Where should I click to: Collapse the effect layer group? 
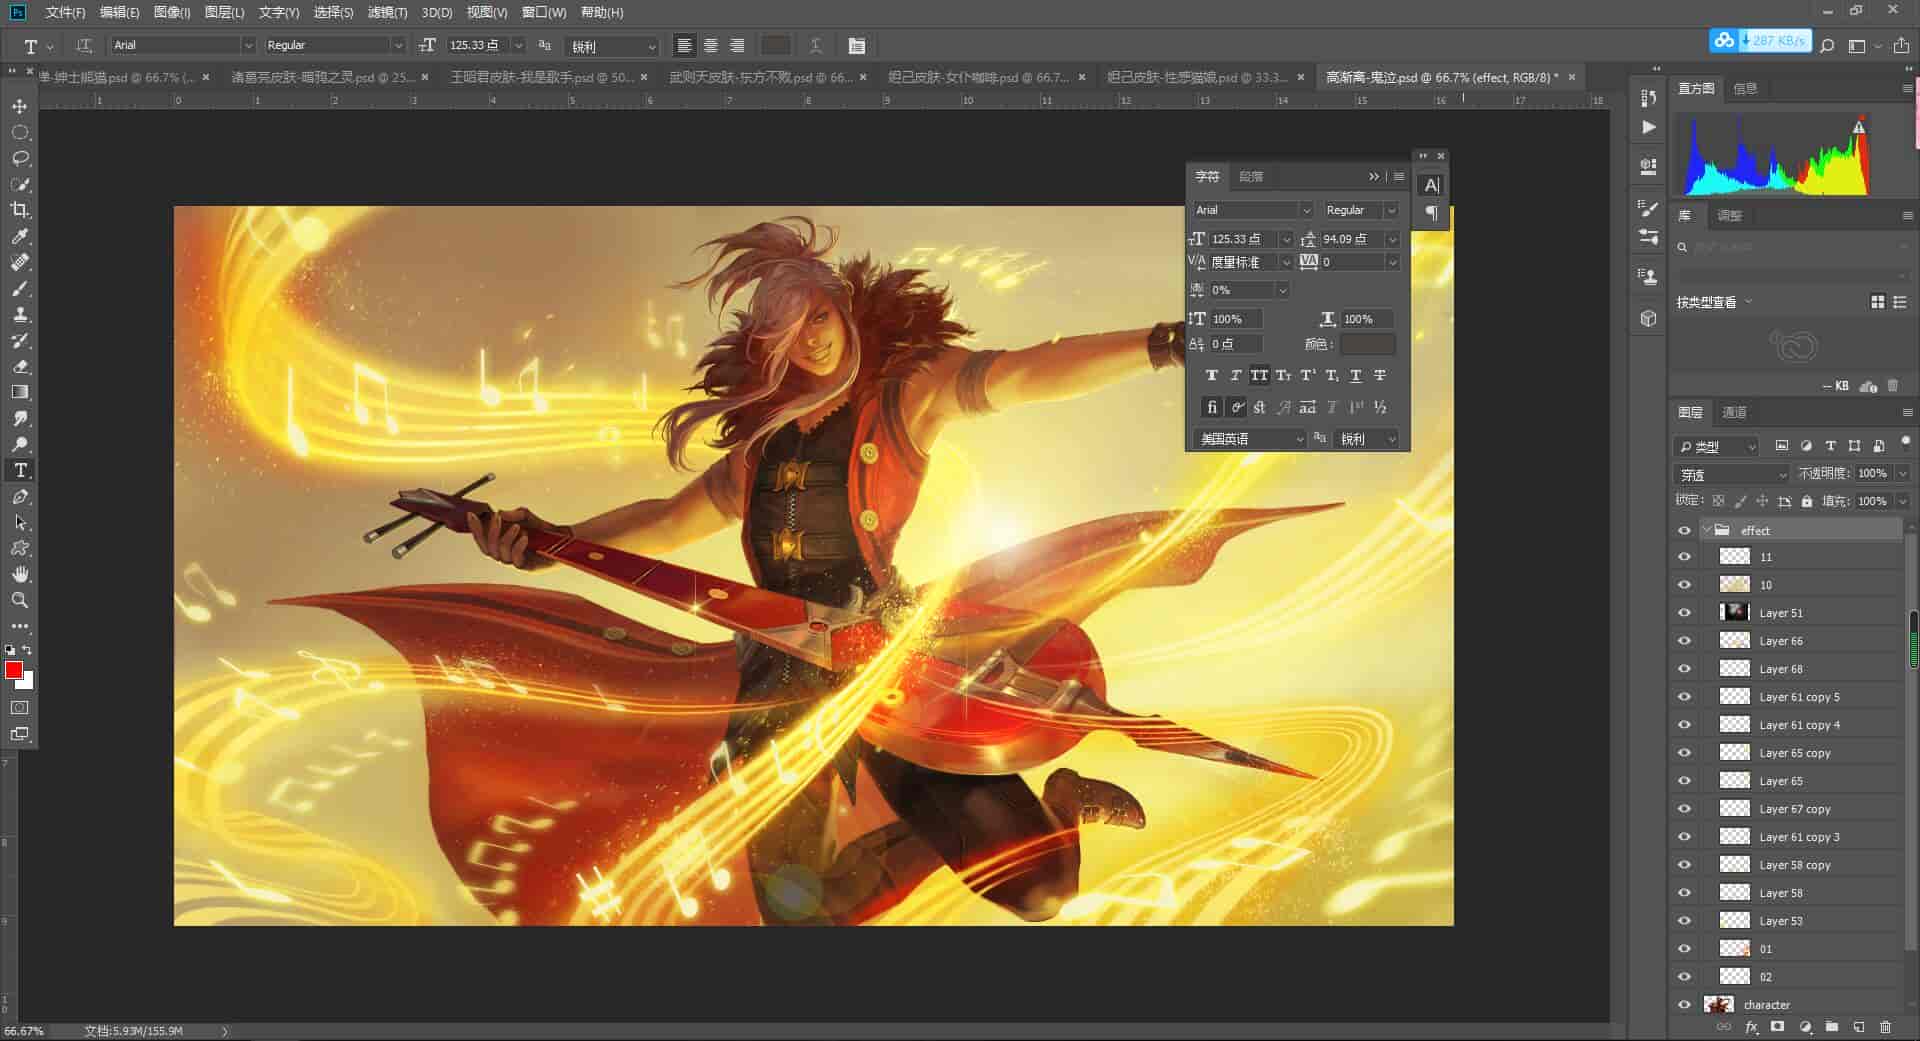pos(1706,531)
